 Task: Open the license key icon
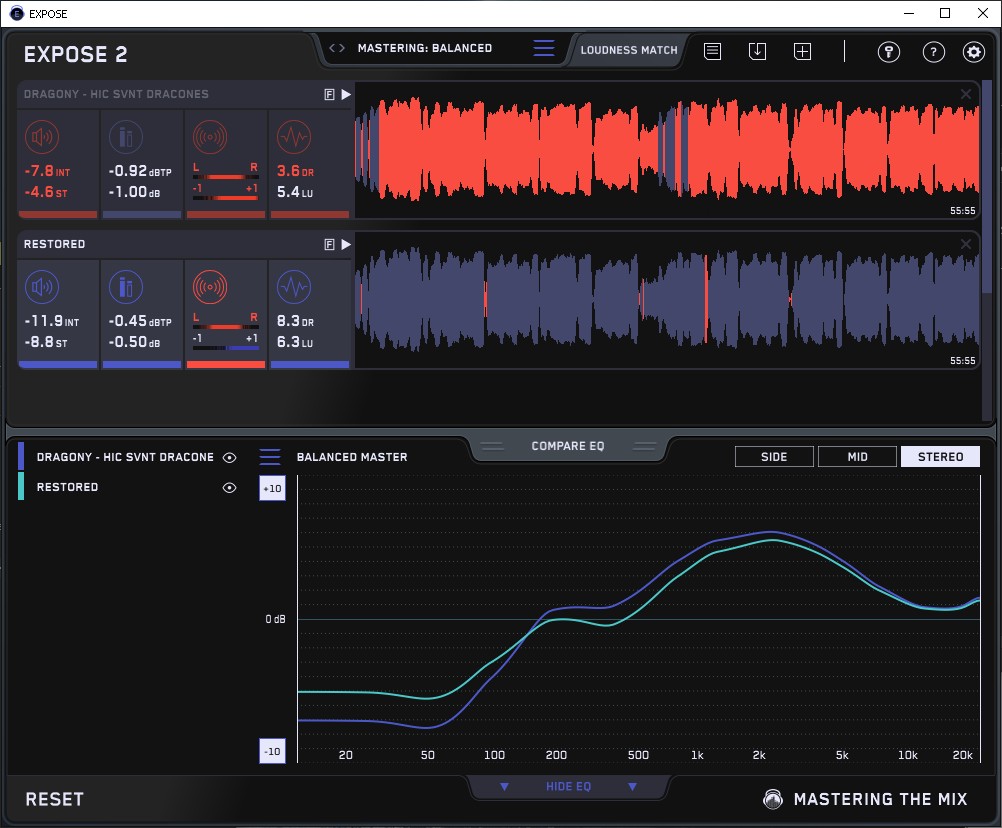(889, 51)
